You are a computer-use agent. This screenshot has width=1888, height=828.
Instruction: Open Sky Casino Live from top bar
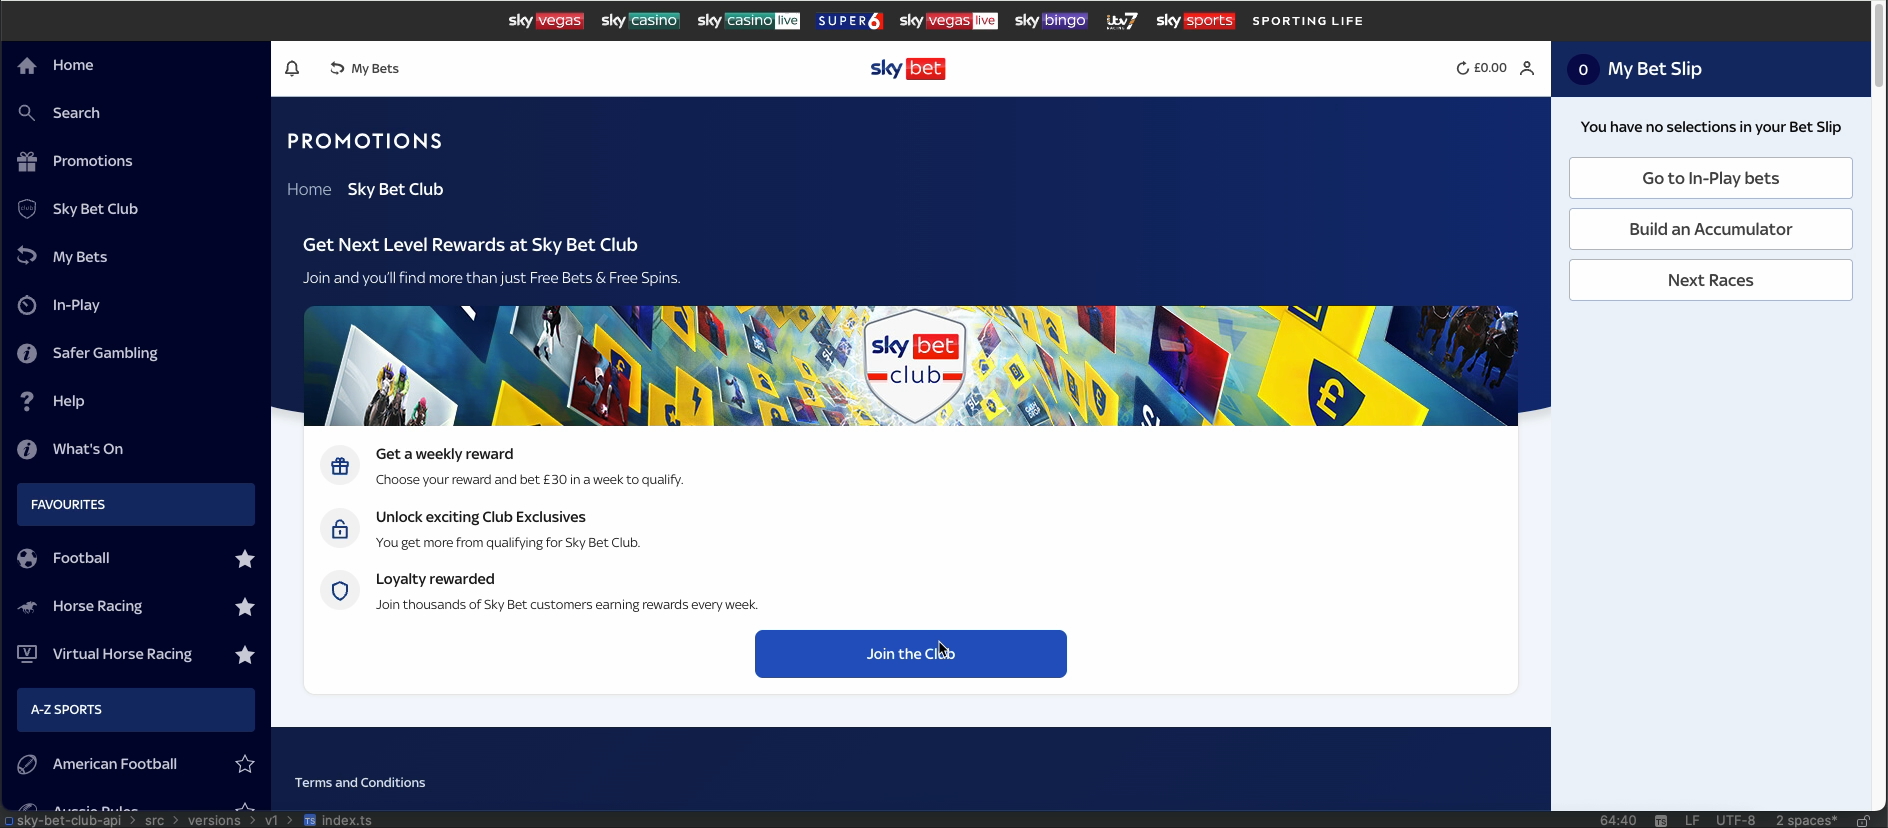point(749,21)
